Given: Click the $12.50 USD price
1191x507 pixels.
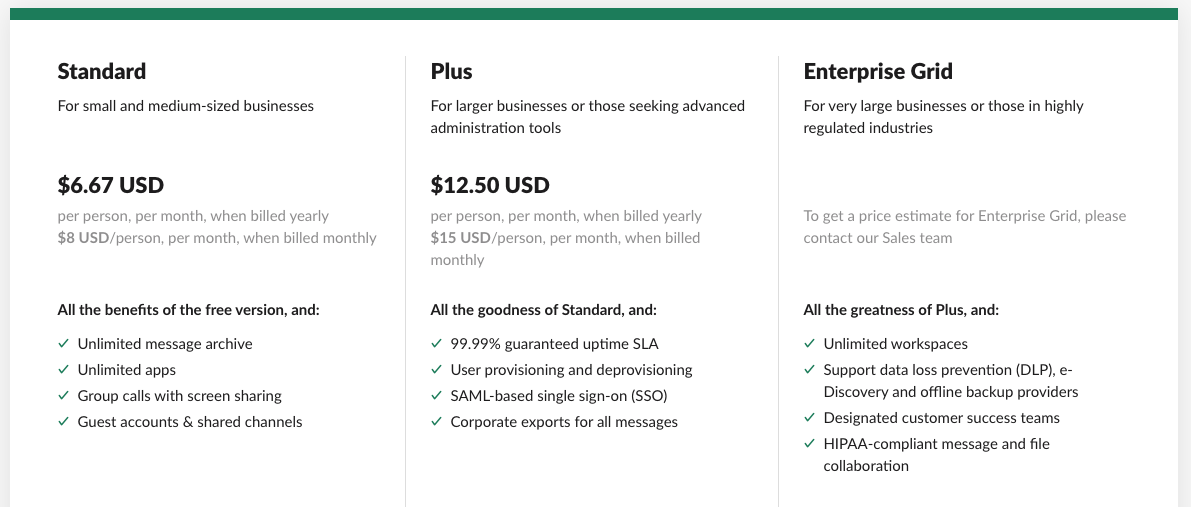Looking at the screenshot, I should [x=490, y=185].
